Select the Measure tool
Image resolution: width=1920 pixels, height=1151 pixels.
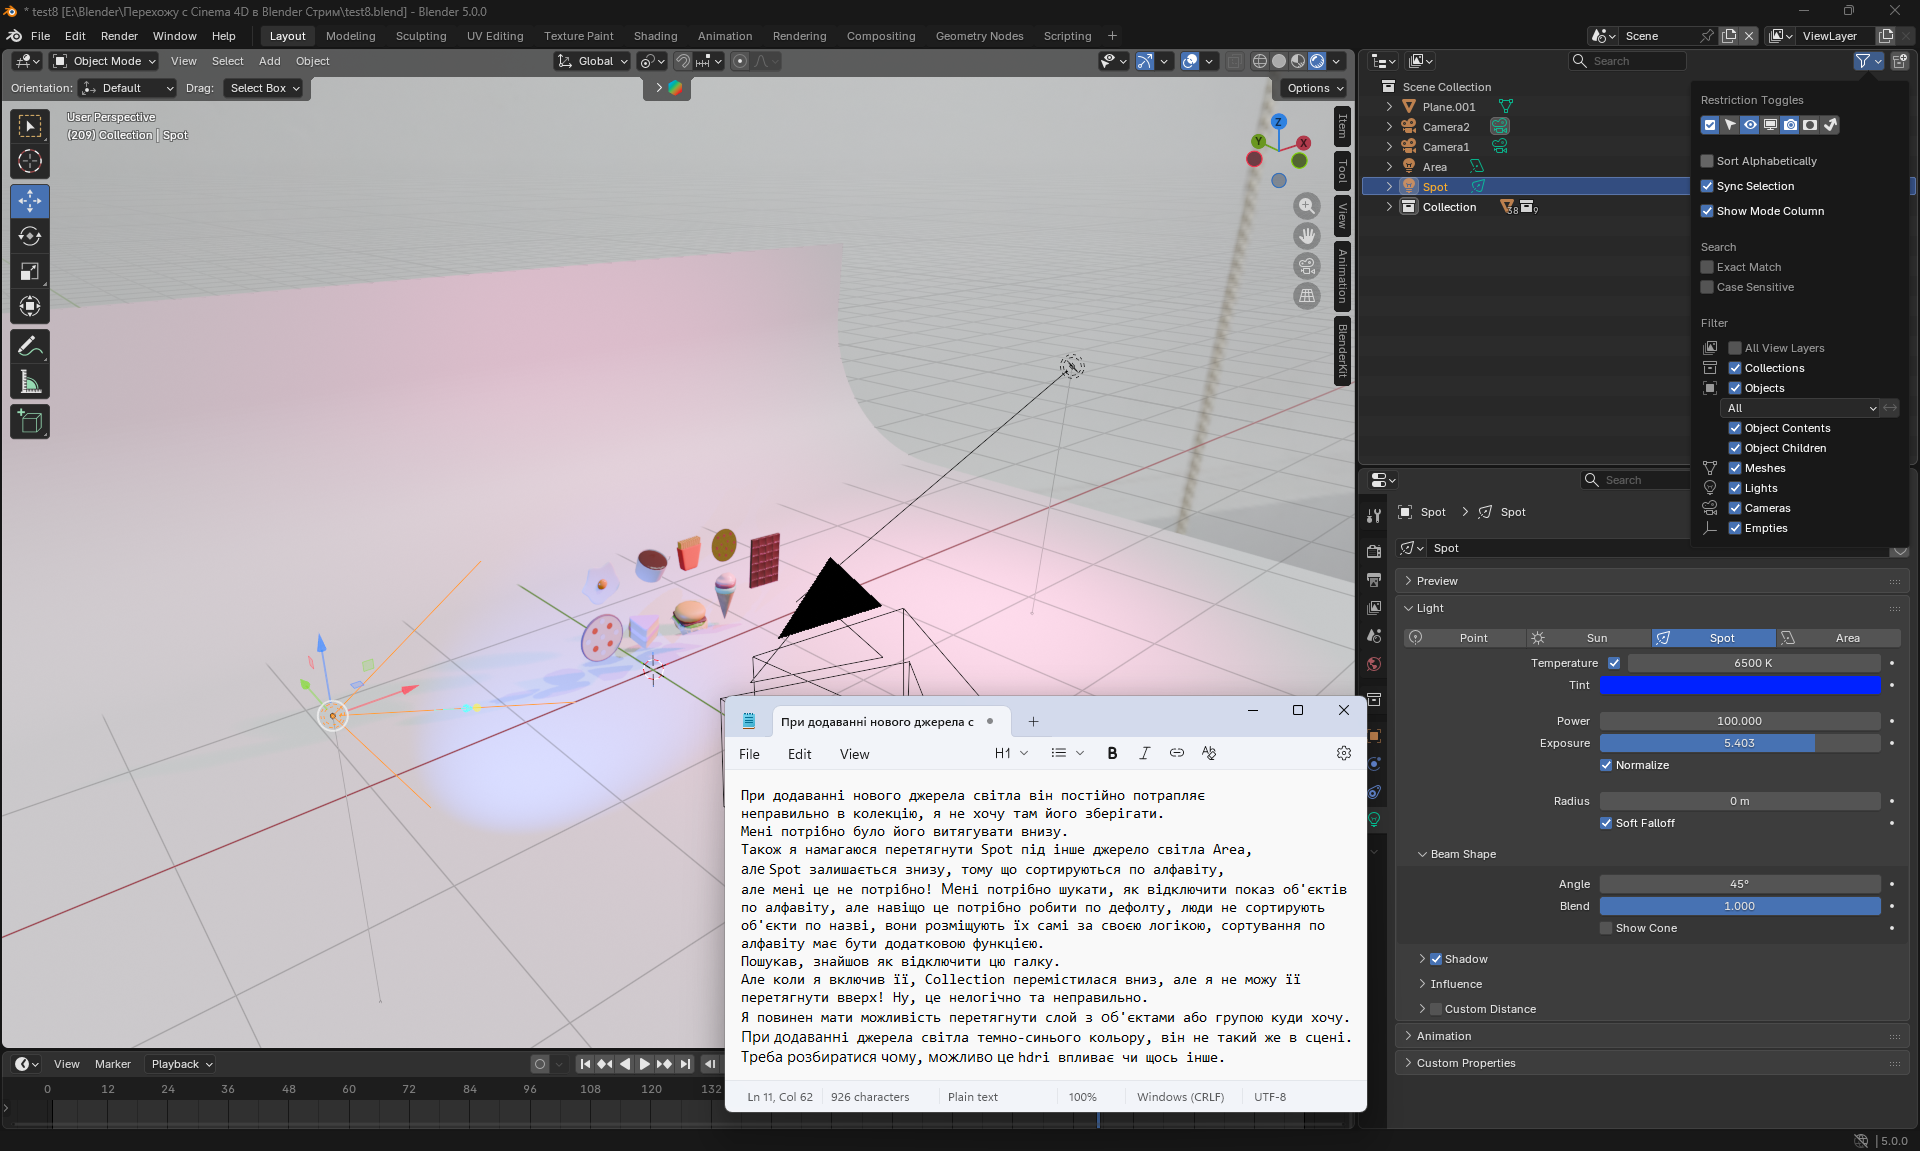pos(30,382)
